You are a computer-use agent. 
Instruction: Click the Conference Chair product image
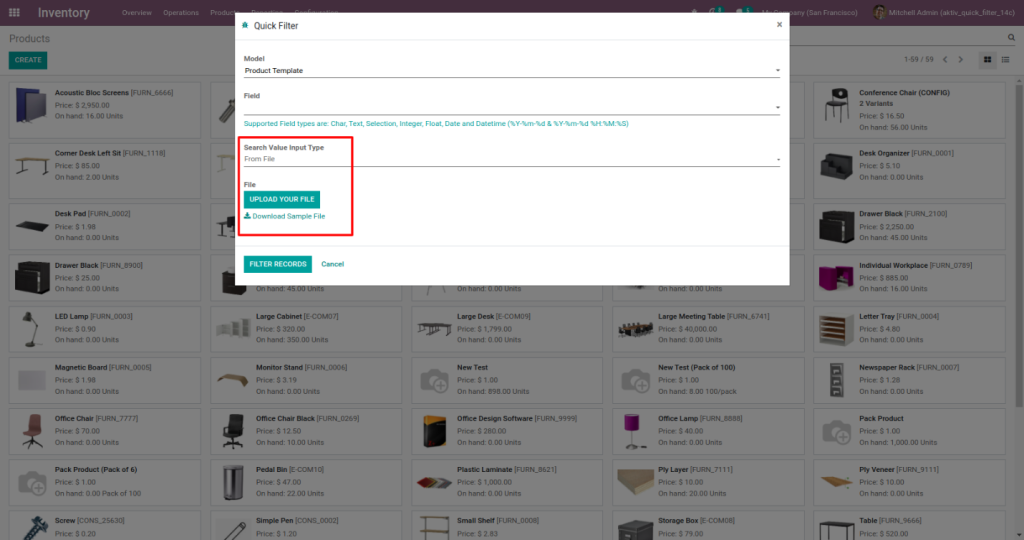coord(837,106)
